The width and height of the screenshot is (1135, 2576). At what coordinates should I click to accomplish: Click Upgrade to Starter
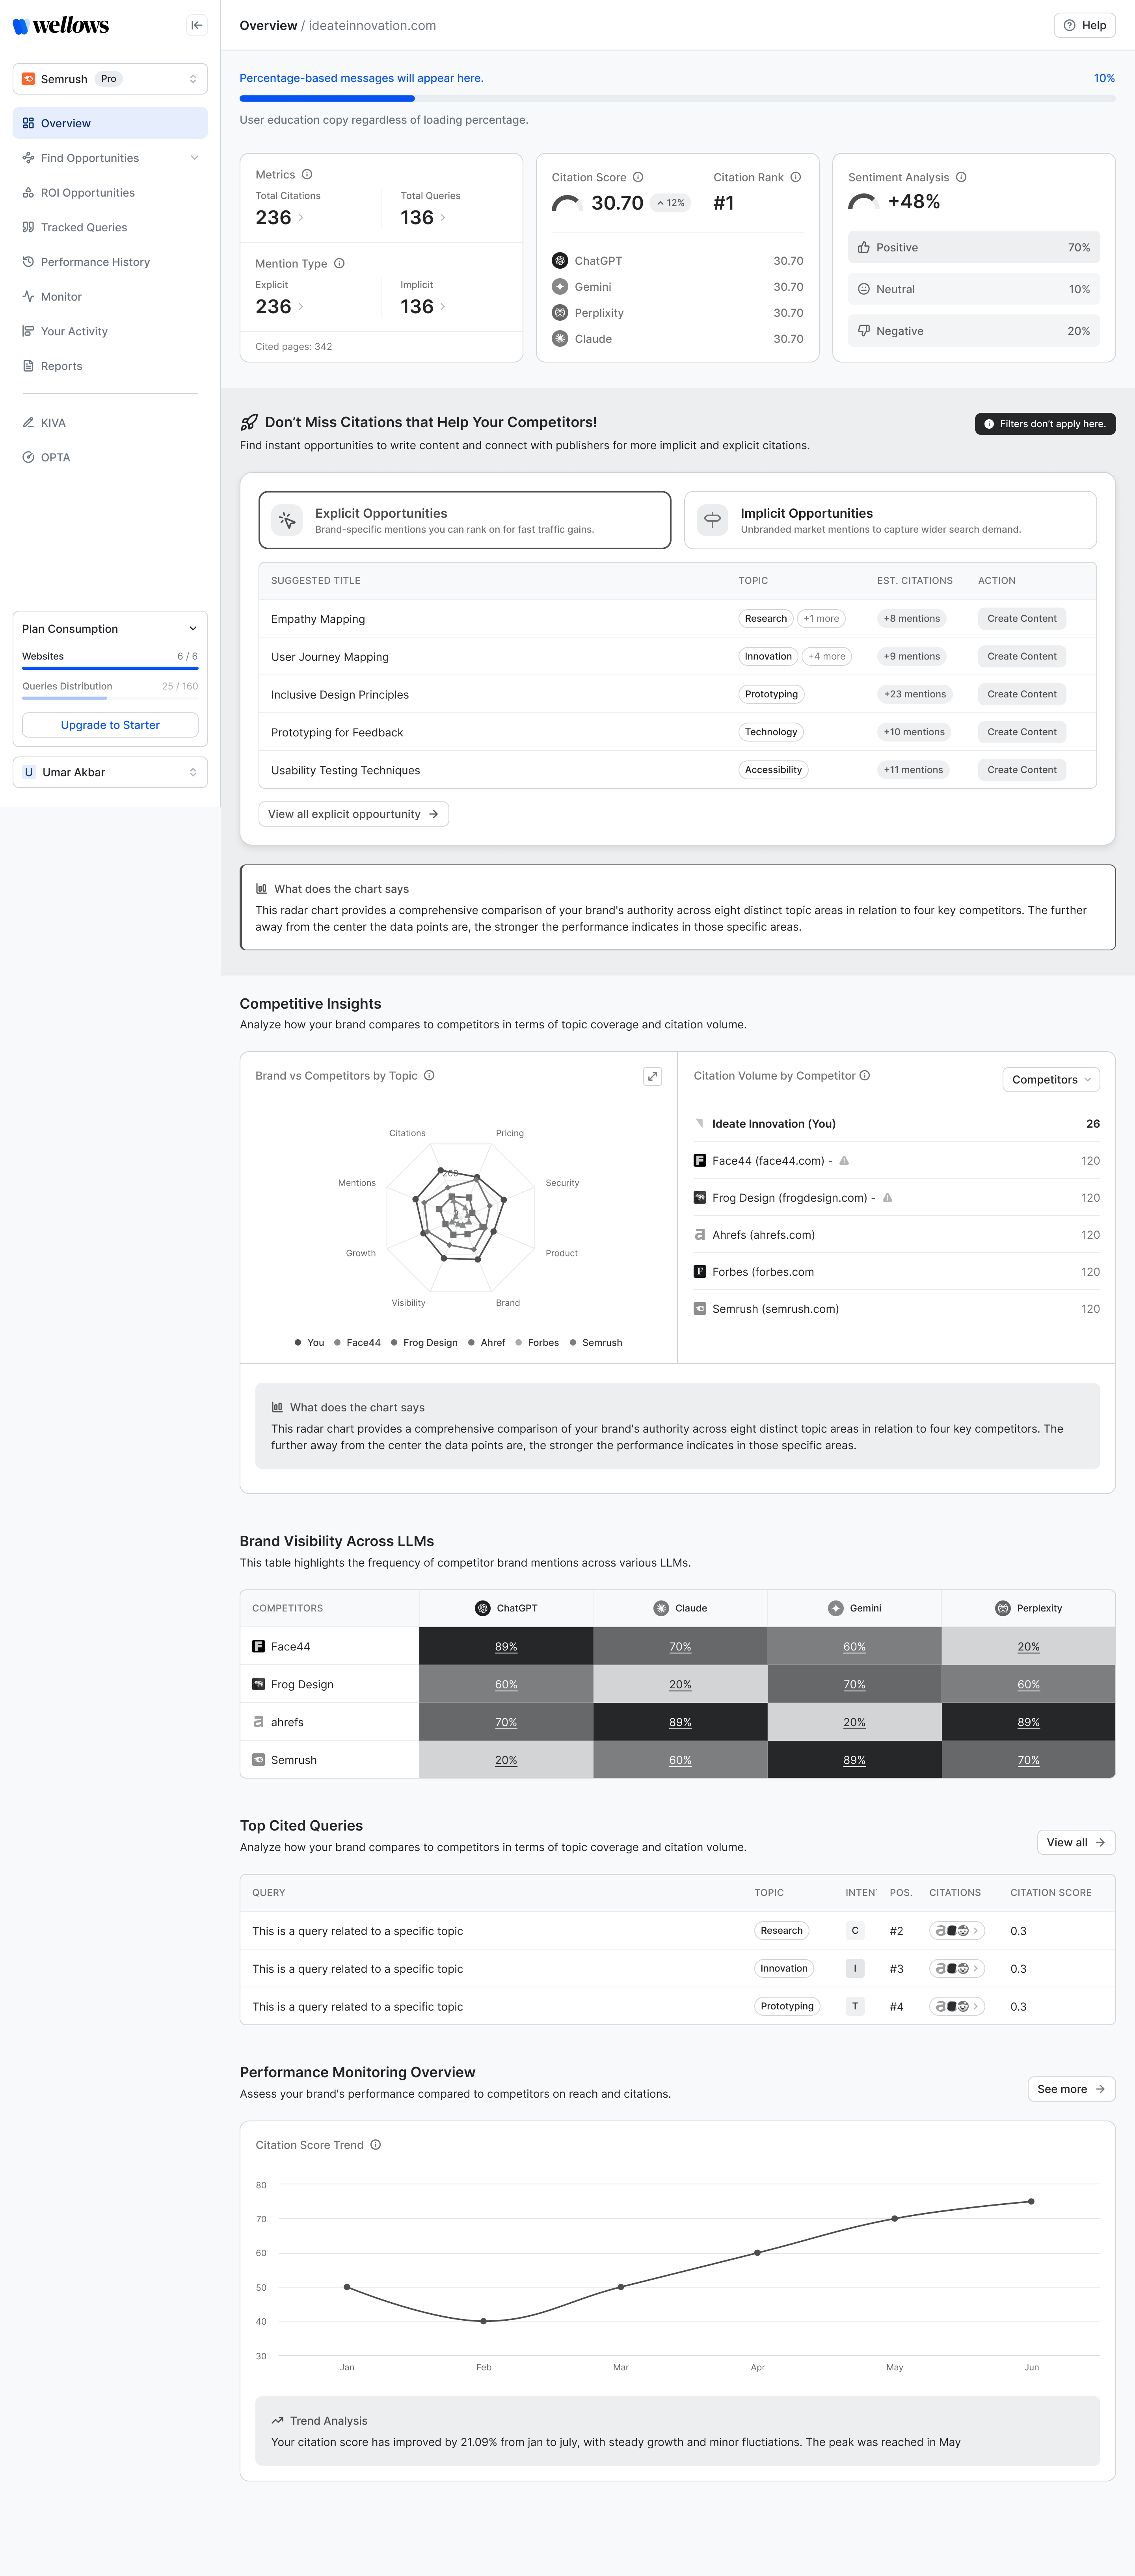click(110, 725)
